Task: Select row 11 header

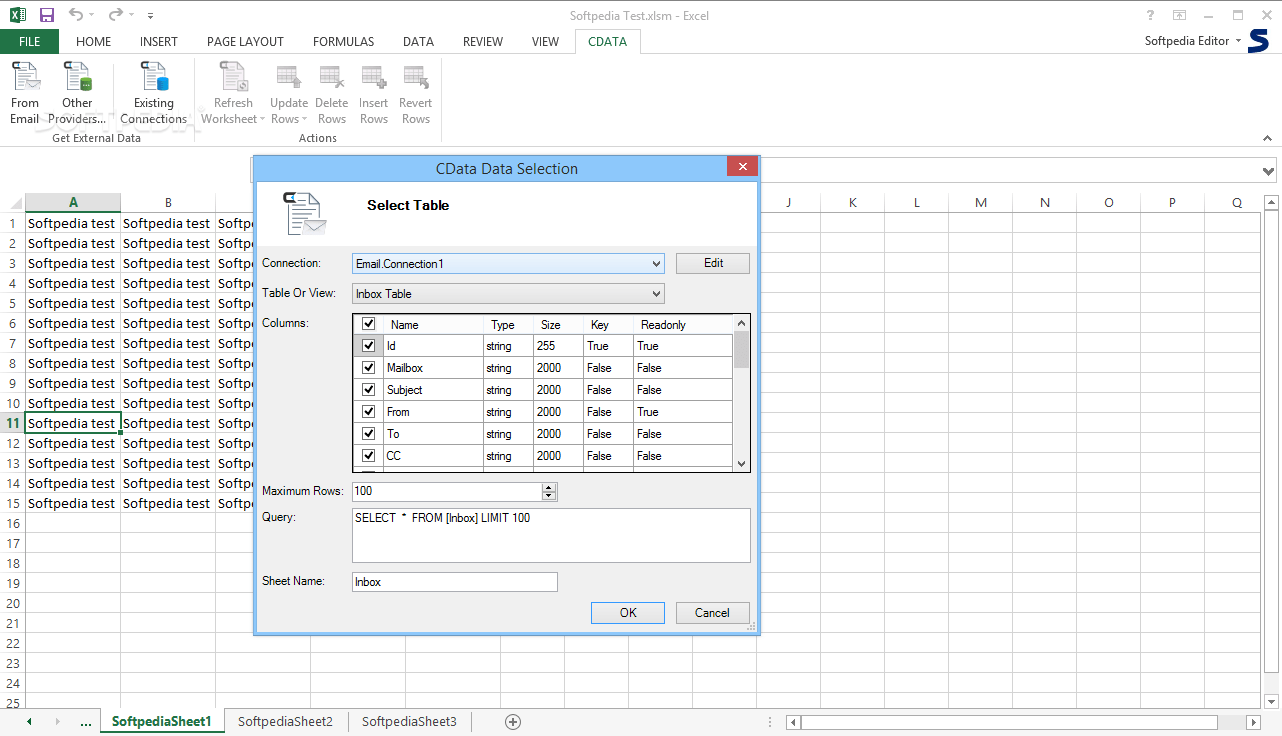Action: [x=13, y=423]
